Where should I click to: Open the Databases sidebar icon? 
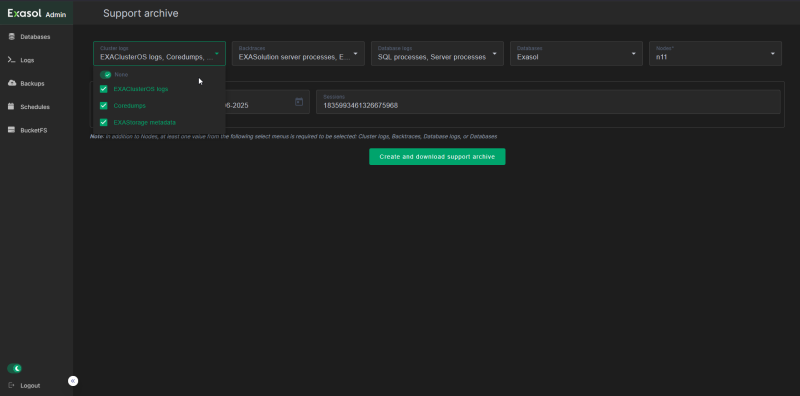coord(12,37)
